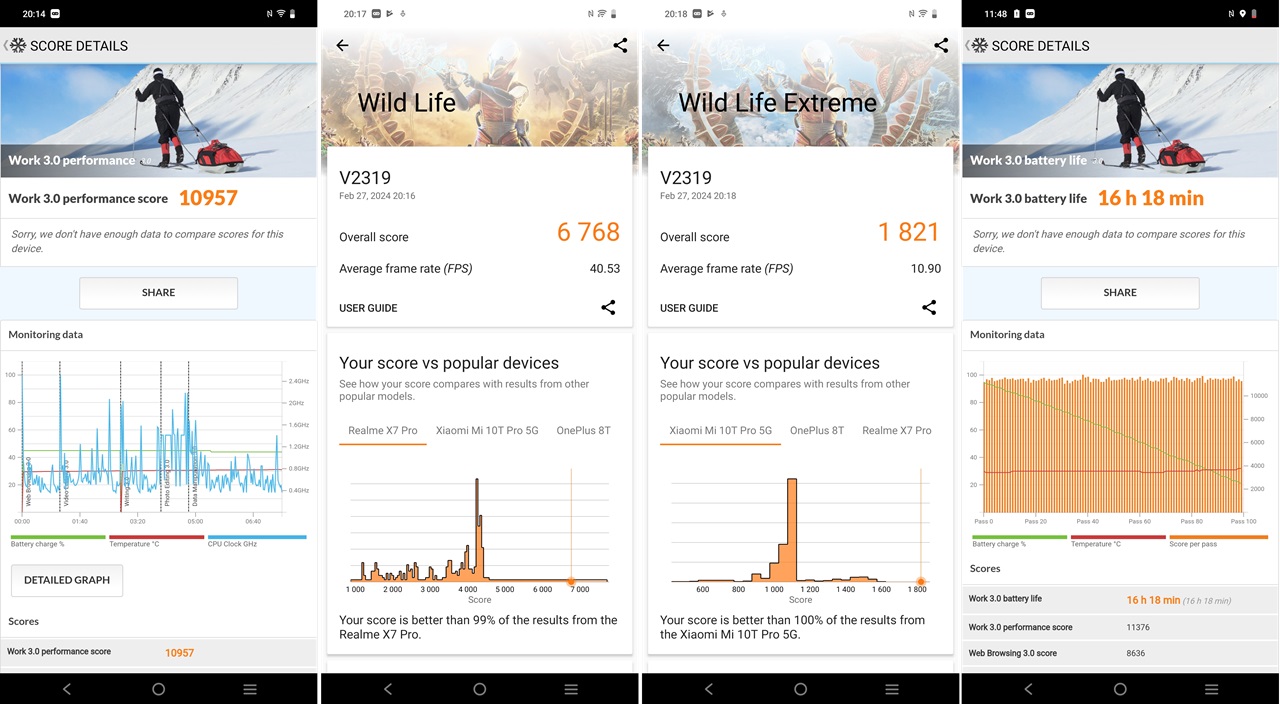Tap snowflake icon in Work 3.0 performance header

(x=18, y=46)
